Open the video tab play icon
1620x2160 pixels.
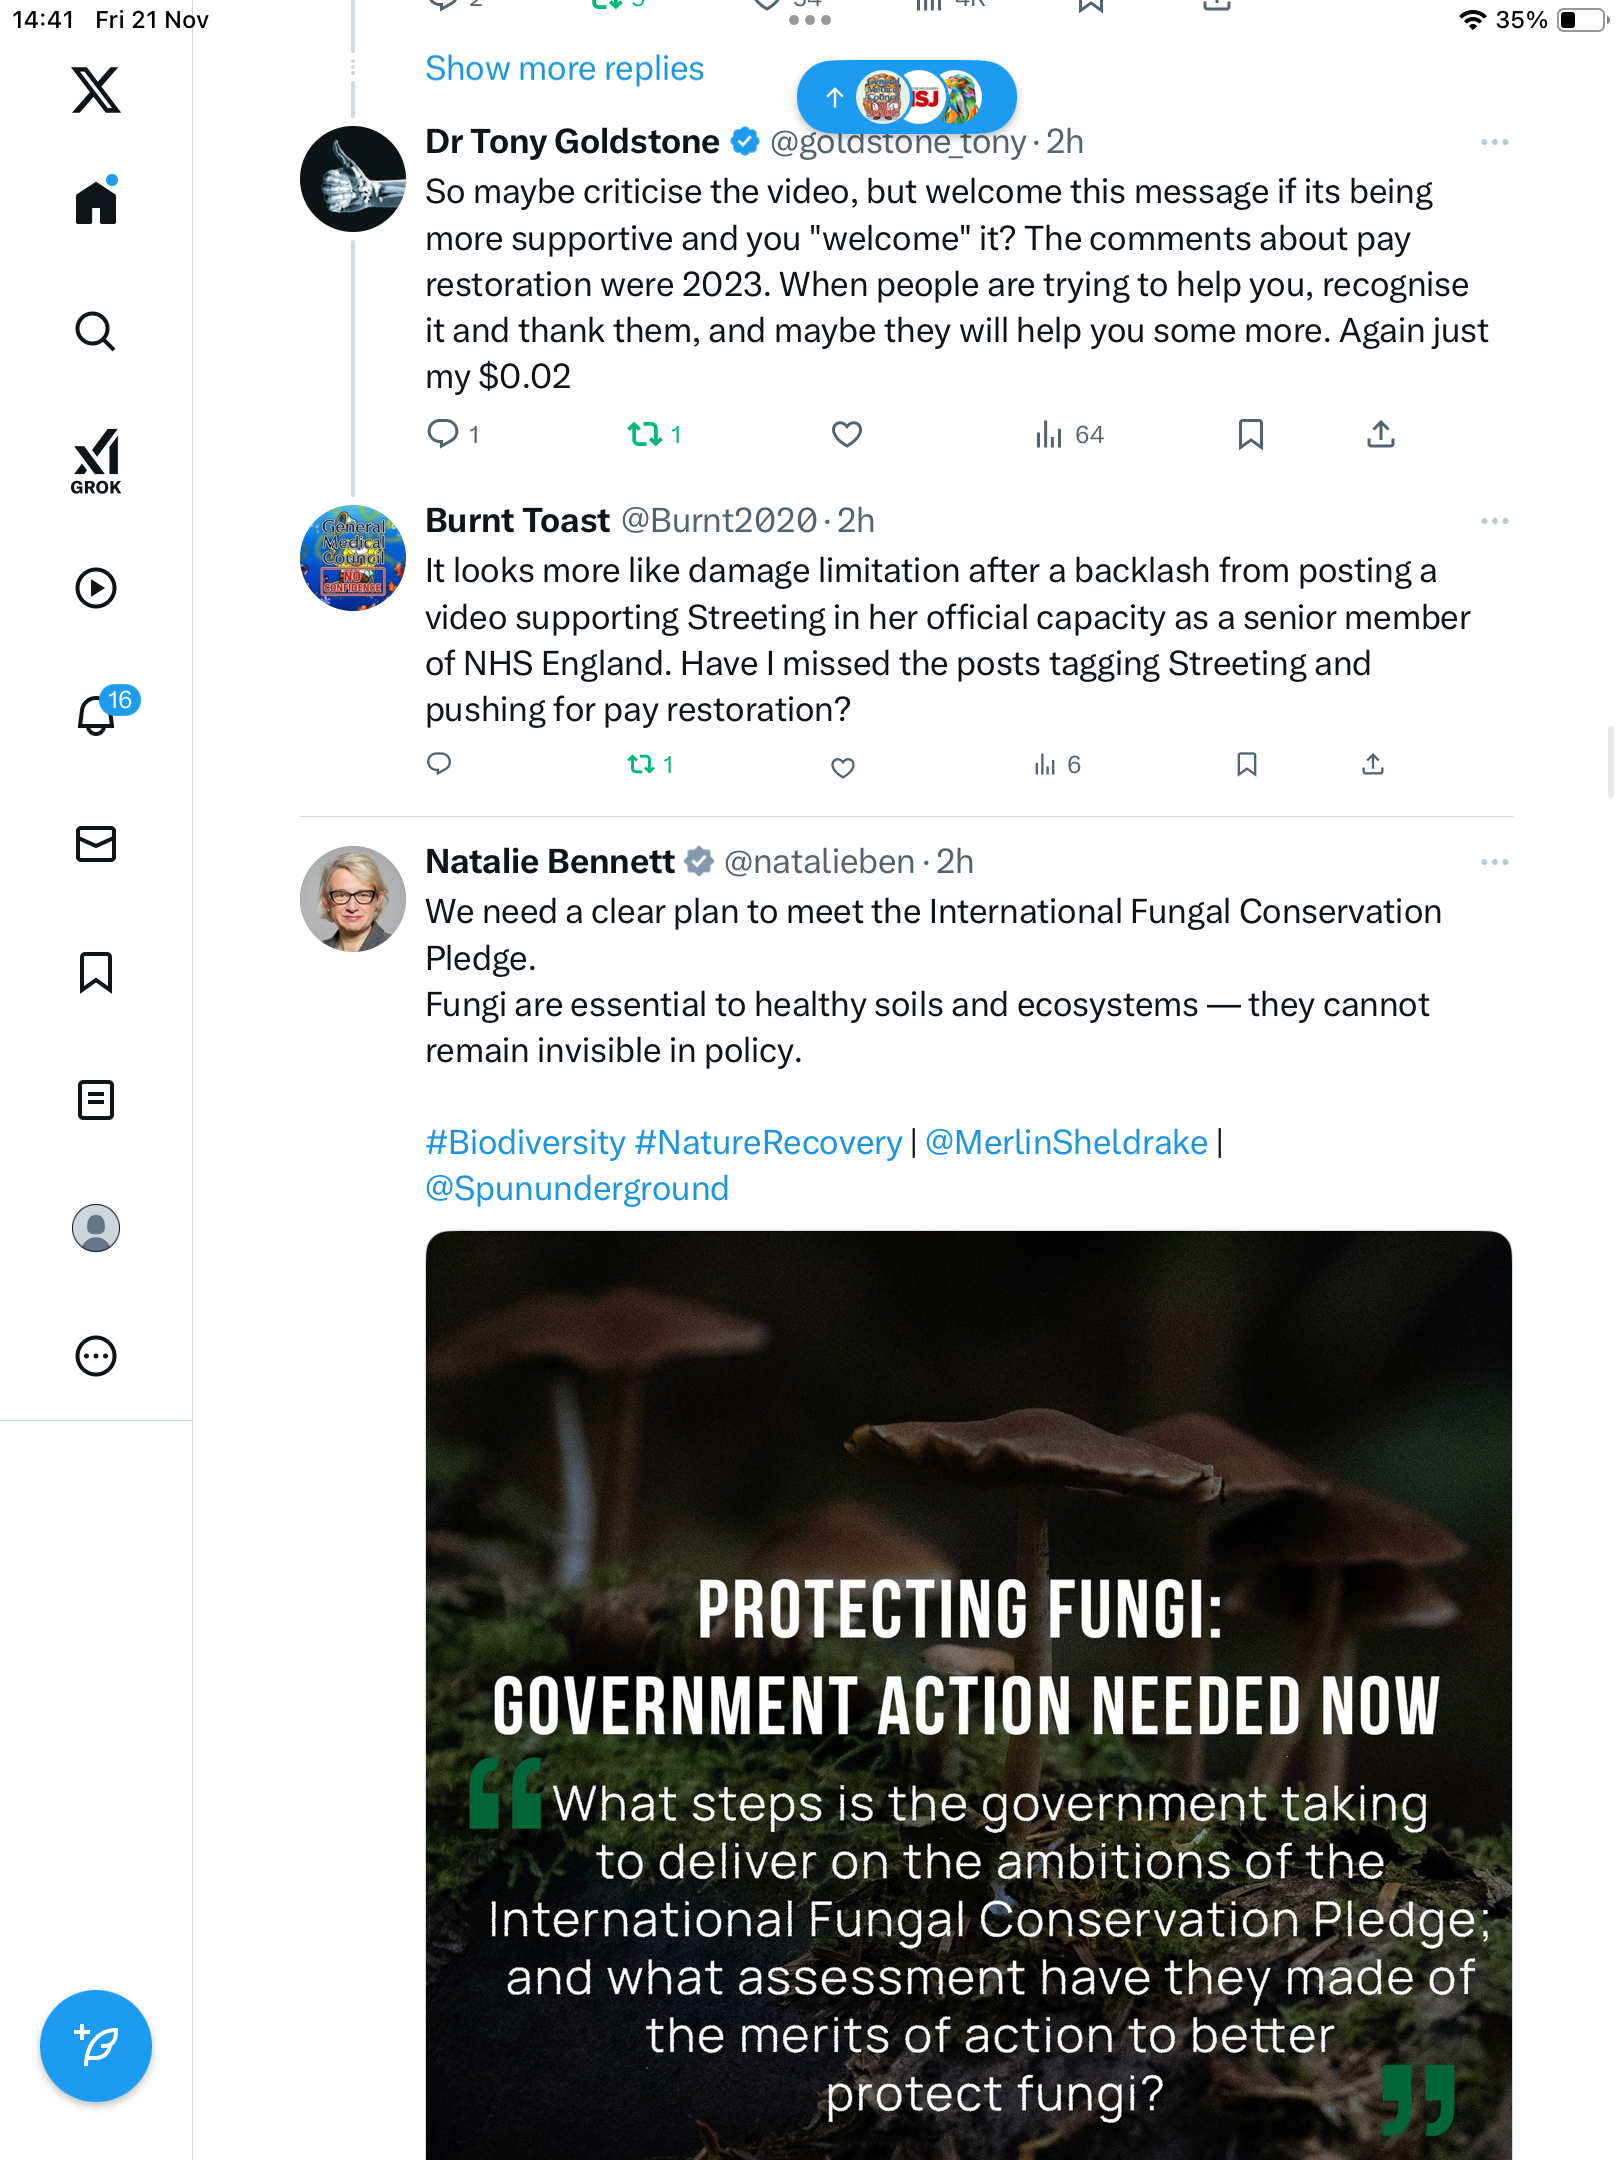[96, 588]
